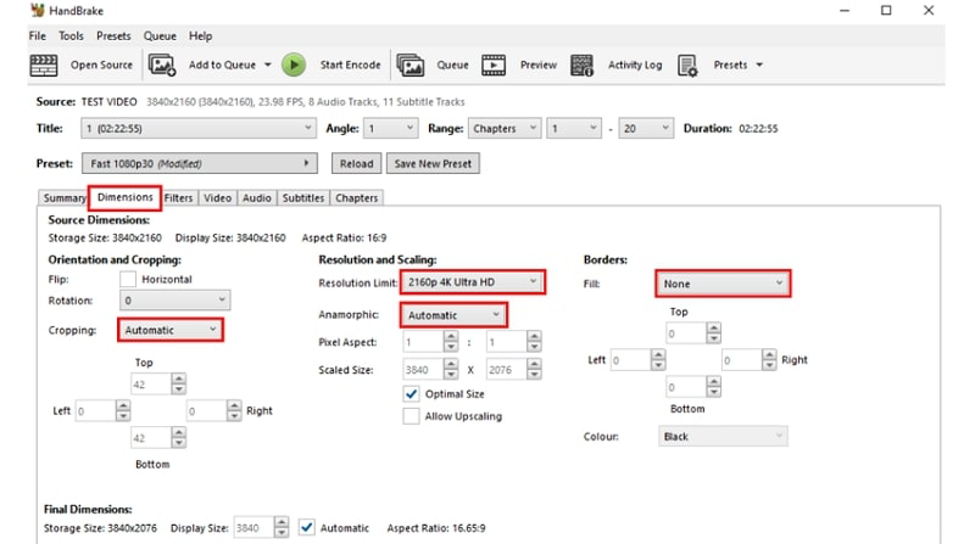Open the Cropping mode dropdown
977x545 pixels.
click(x=169, y=330)
